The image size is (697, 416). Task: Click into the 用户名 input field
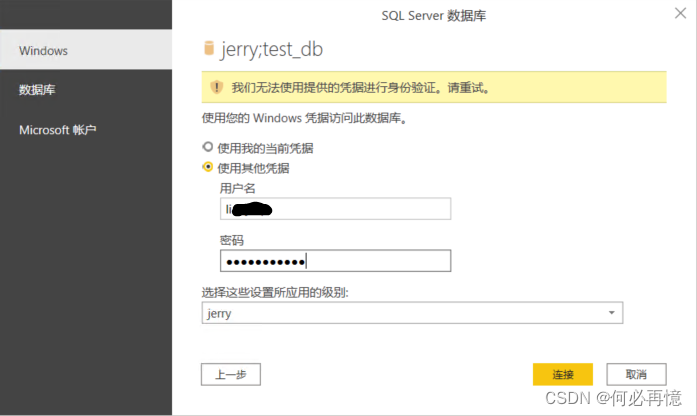click(x=336, y=208)
